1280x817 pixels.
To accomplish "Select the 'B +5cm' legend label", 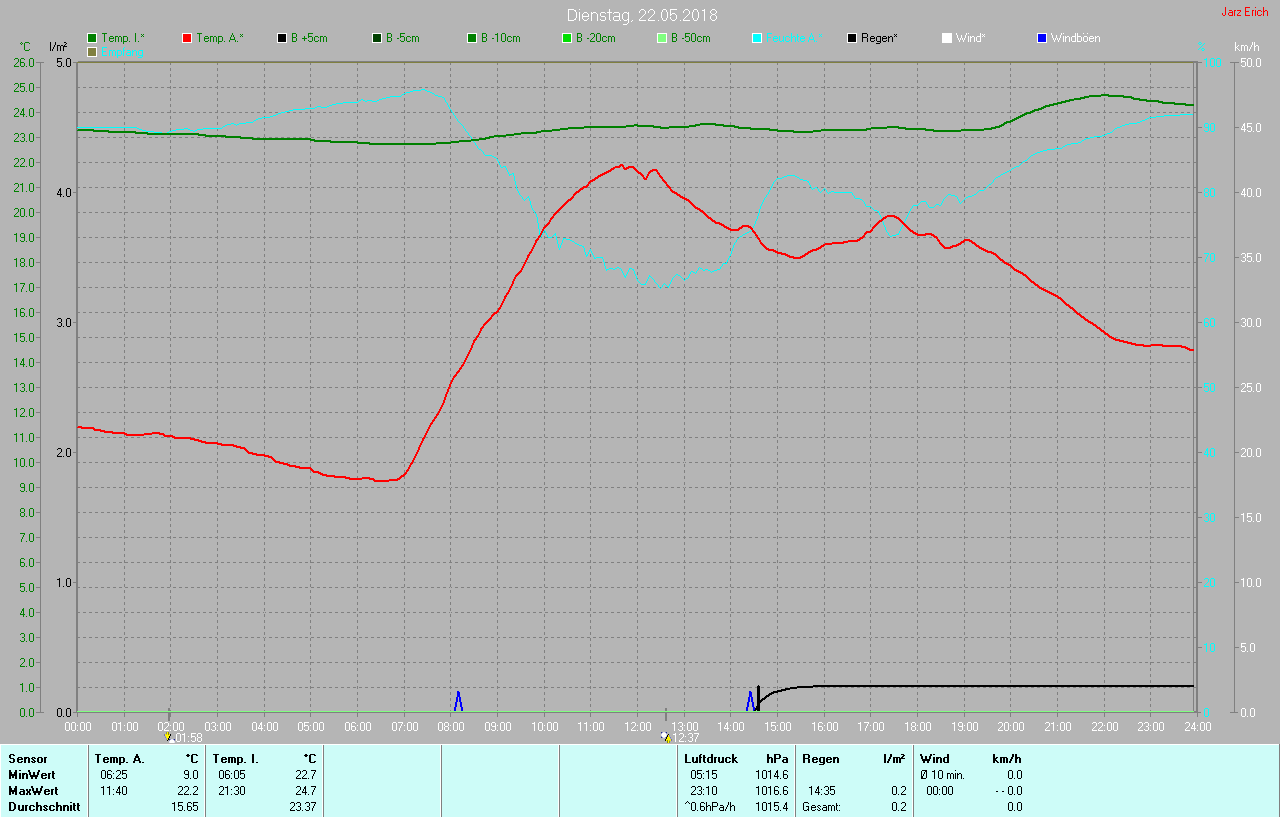I will [x=309, y=38].
